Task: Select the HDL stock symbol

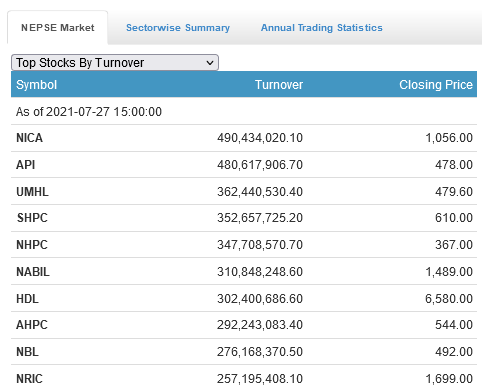Action: (27, 299)
